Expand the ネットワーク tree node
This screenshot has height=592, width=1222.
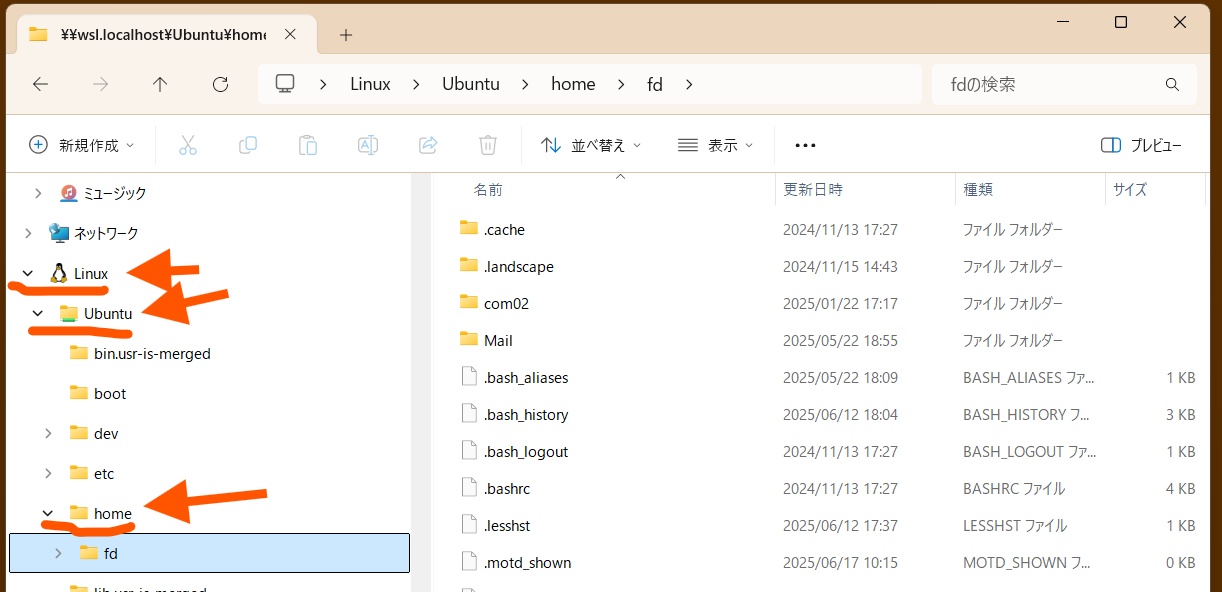28,233
